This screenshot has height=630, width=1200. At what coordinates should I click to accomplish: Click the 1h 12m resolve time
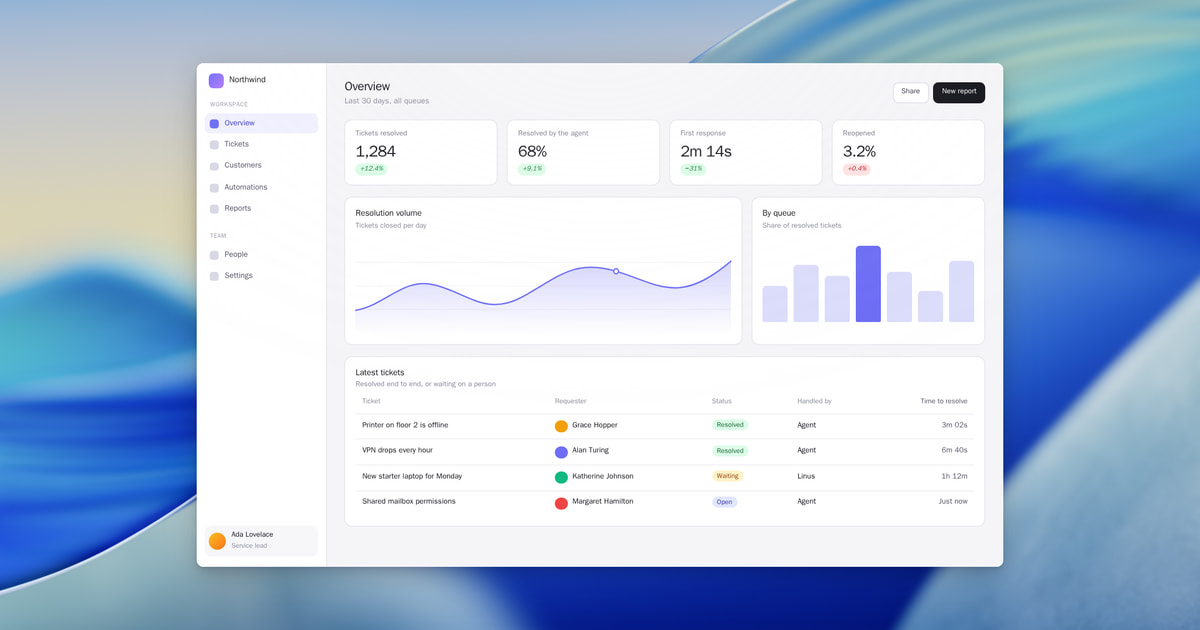[x=955, y=476]
